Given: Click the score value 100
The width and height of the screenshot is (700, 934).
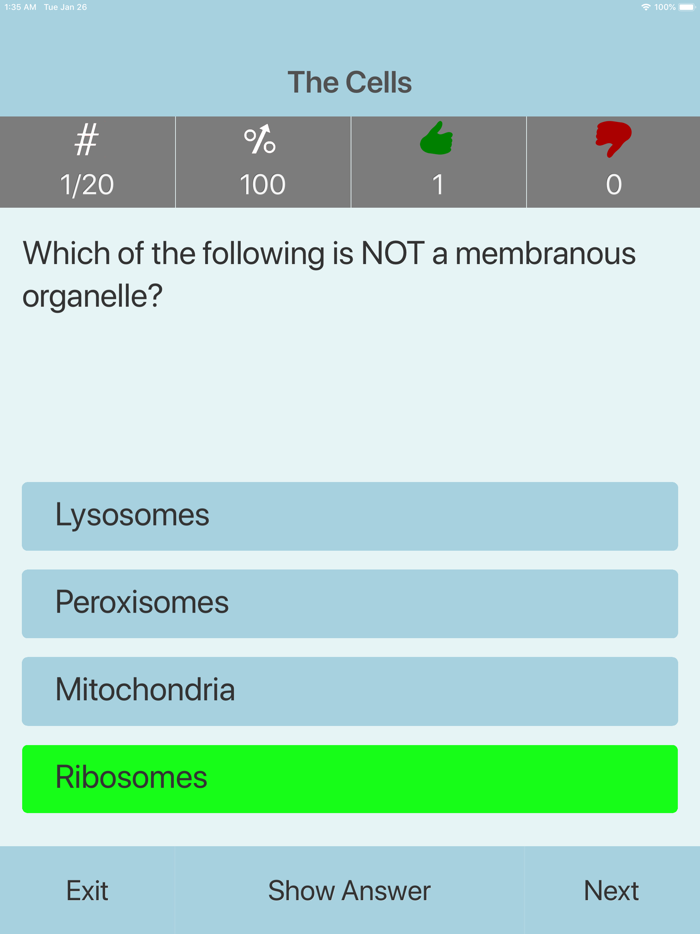Looking at the screenshot, I should tap(262, 184).
